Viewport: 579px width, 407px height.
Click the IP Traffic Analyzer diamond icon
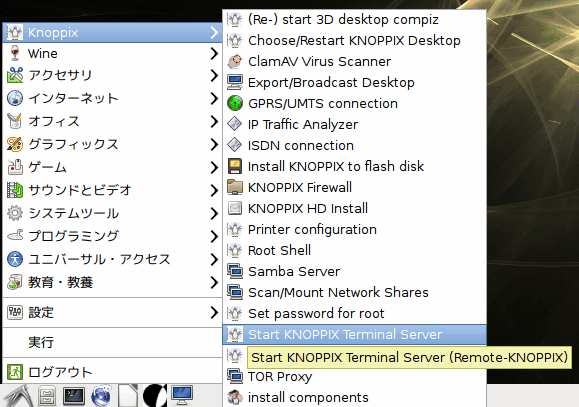pyautogui.click(x=235, y=124)
